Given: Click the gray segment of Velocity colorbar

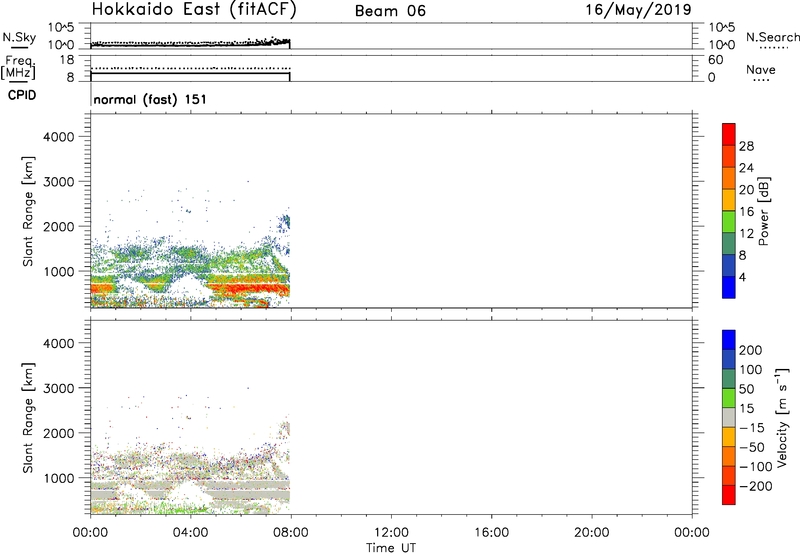Looking at the screenshot, I should (x=729, y=417).
